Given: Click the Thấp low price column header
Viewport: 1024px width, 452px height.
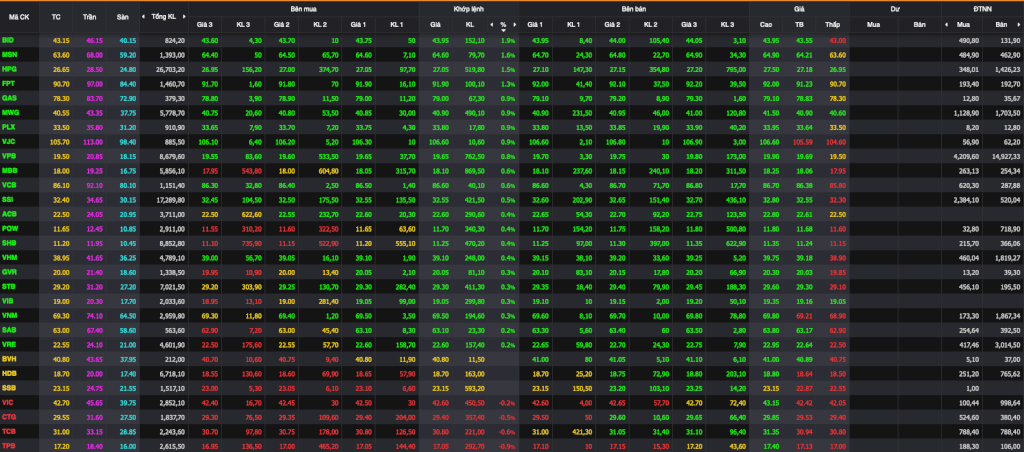Looking at the screenshot, I should 832,25.
